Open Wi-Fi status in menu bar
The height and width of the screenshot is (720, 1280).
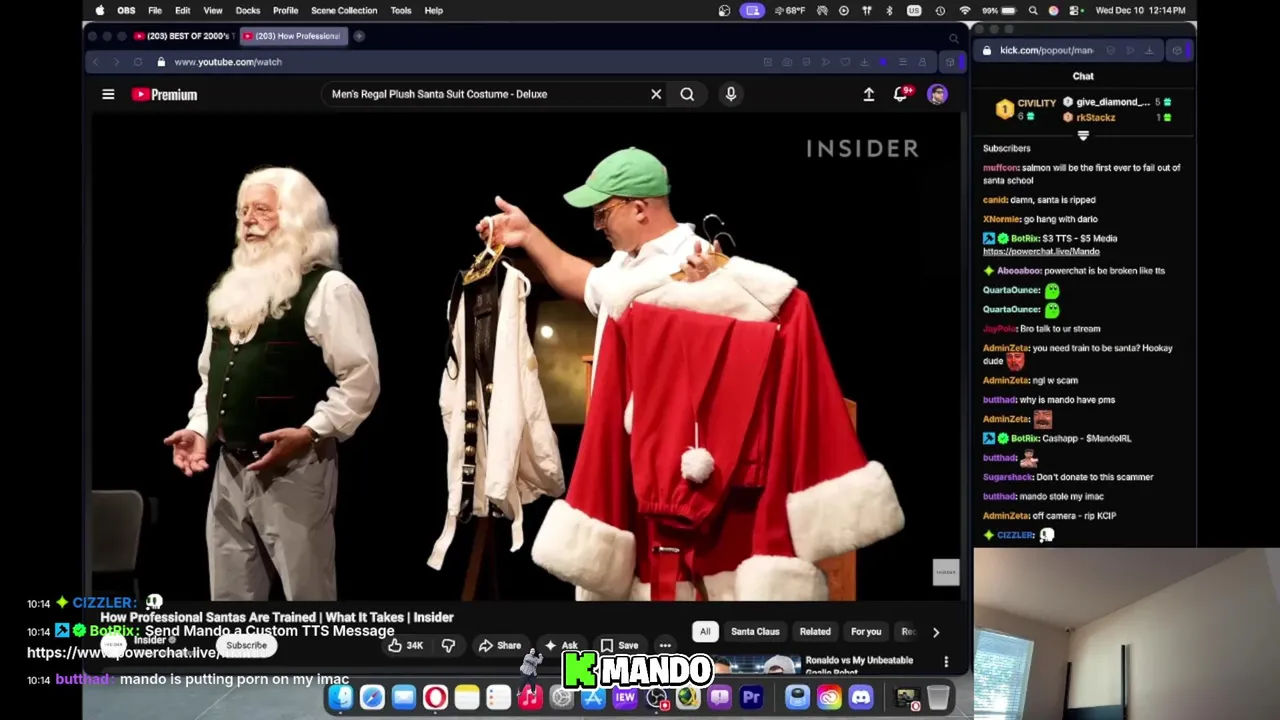pos(965,10)
